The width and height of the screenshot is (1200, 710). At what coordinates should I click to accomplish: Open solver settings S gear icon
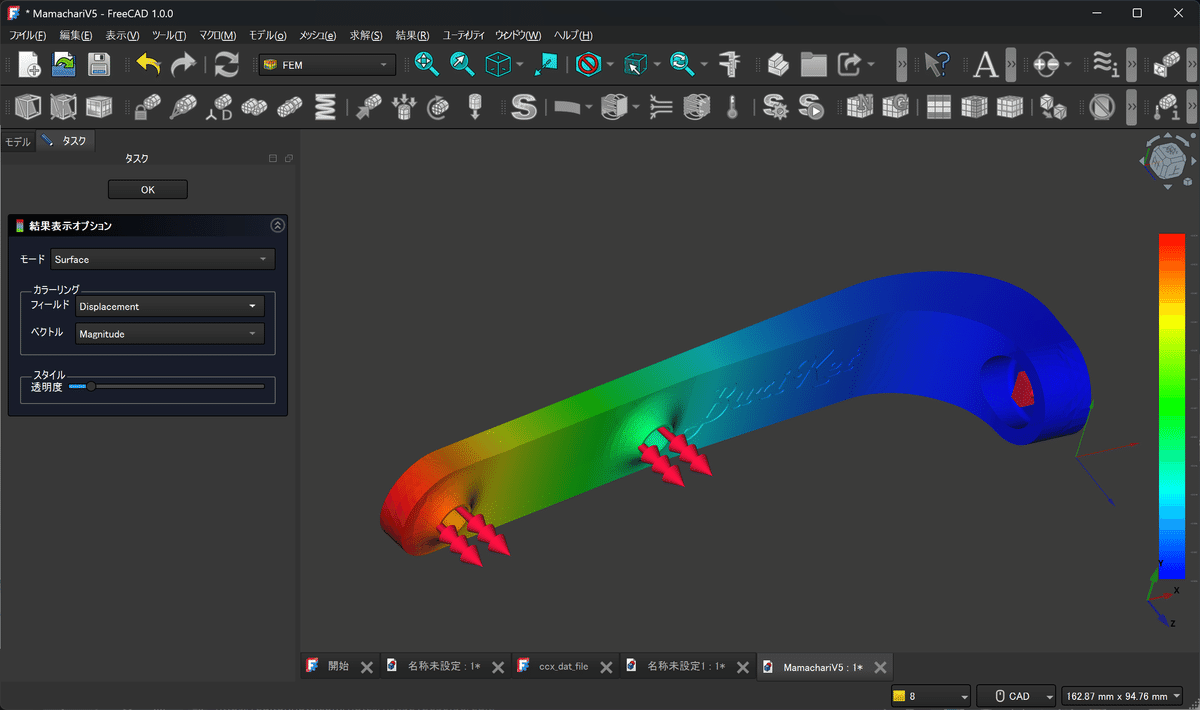(776, 106)
